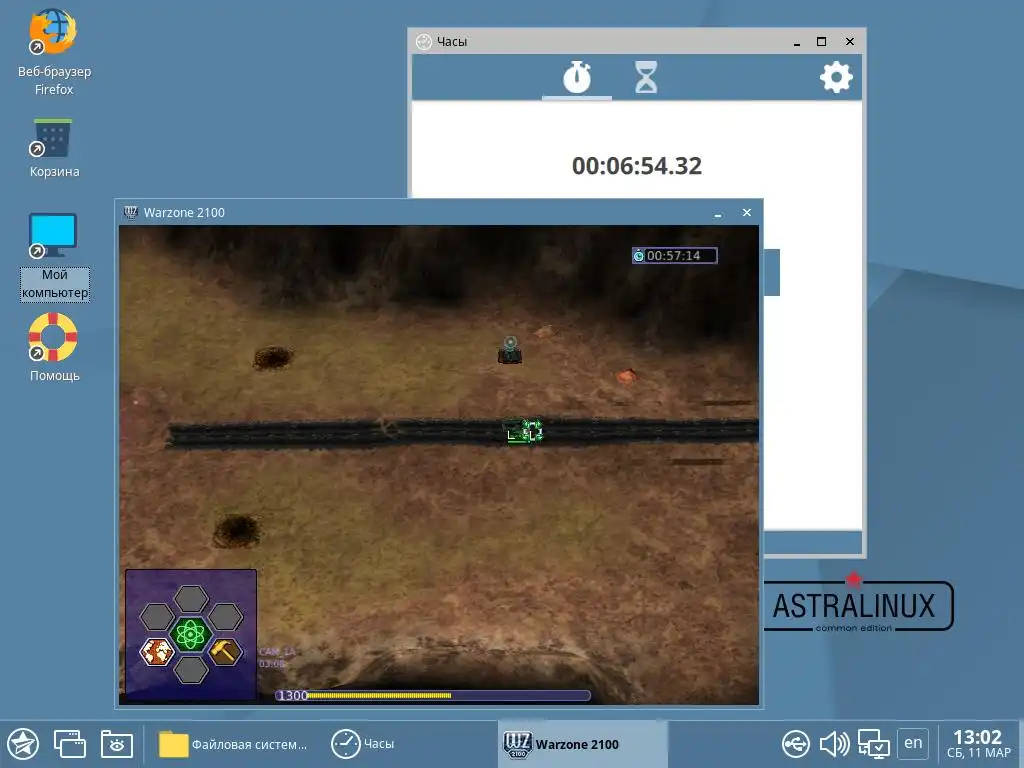1024x768 pixels.
Task: Close the Часы clock window
Action: coord(850,41)
